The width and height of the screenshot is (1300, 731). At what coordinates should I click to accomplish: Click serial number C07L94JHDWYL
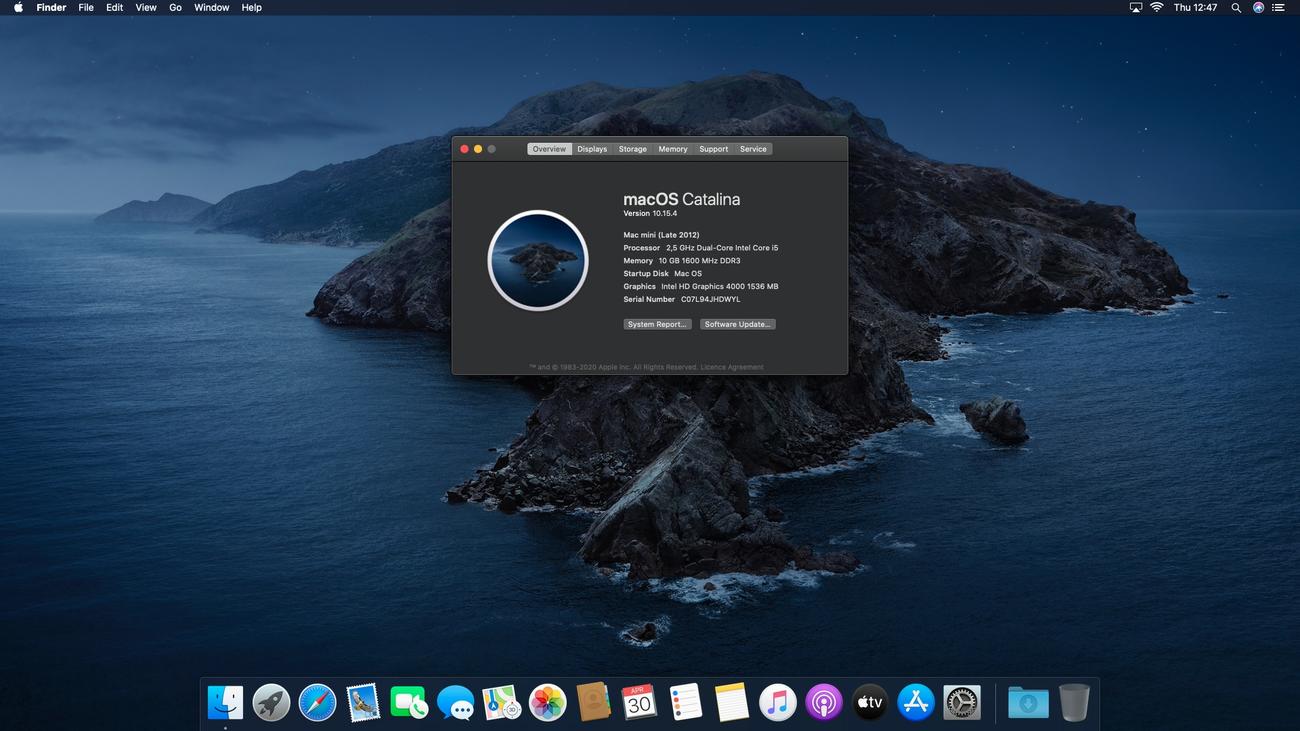pos(711,299)
